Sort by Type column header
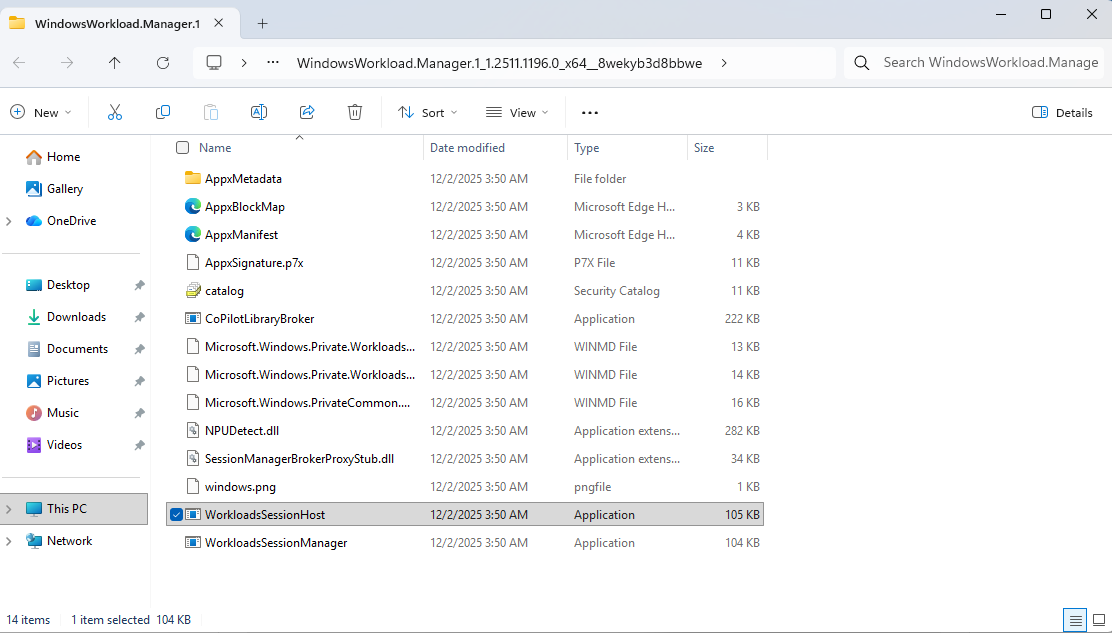 586,147
